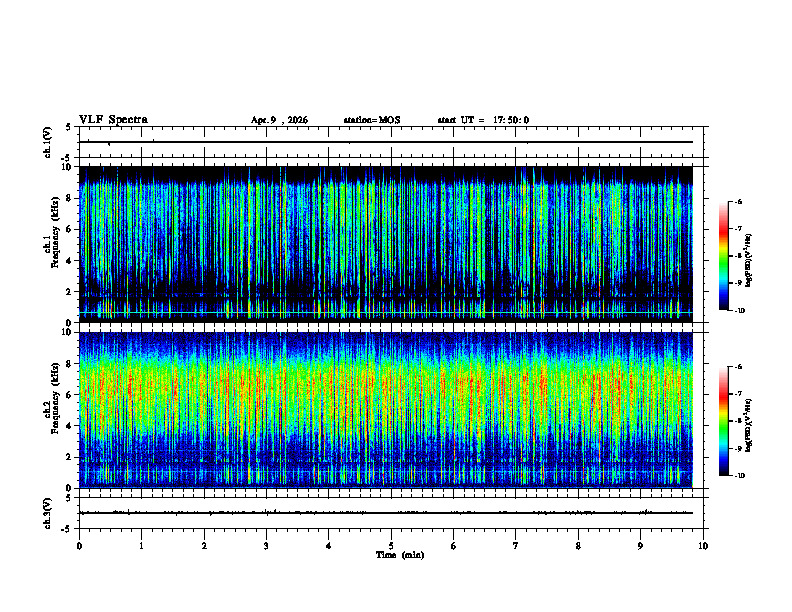Click inside the ch.2 spectrogram panel

point(385,410)
